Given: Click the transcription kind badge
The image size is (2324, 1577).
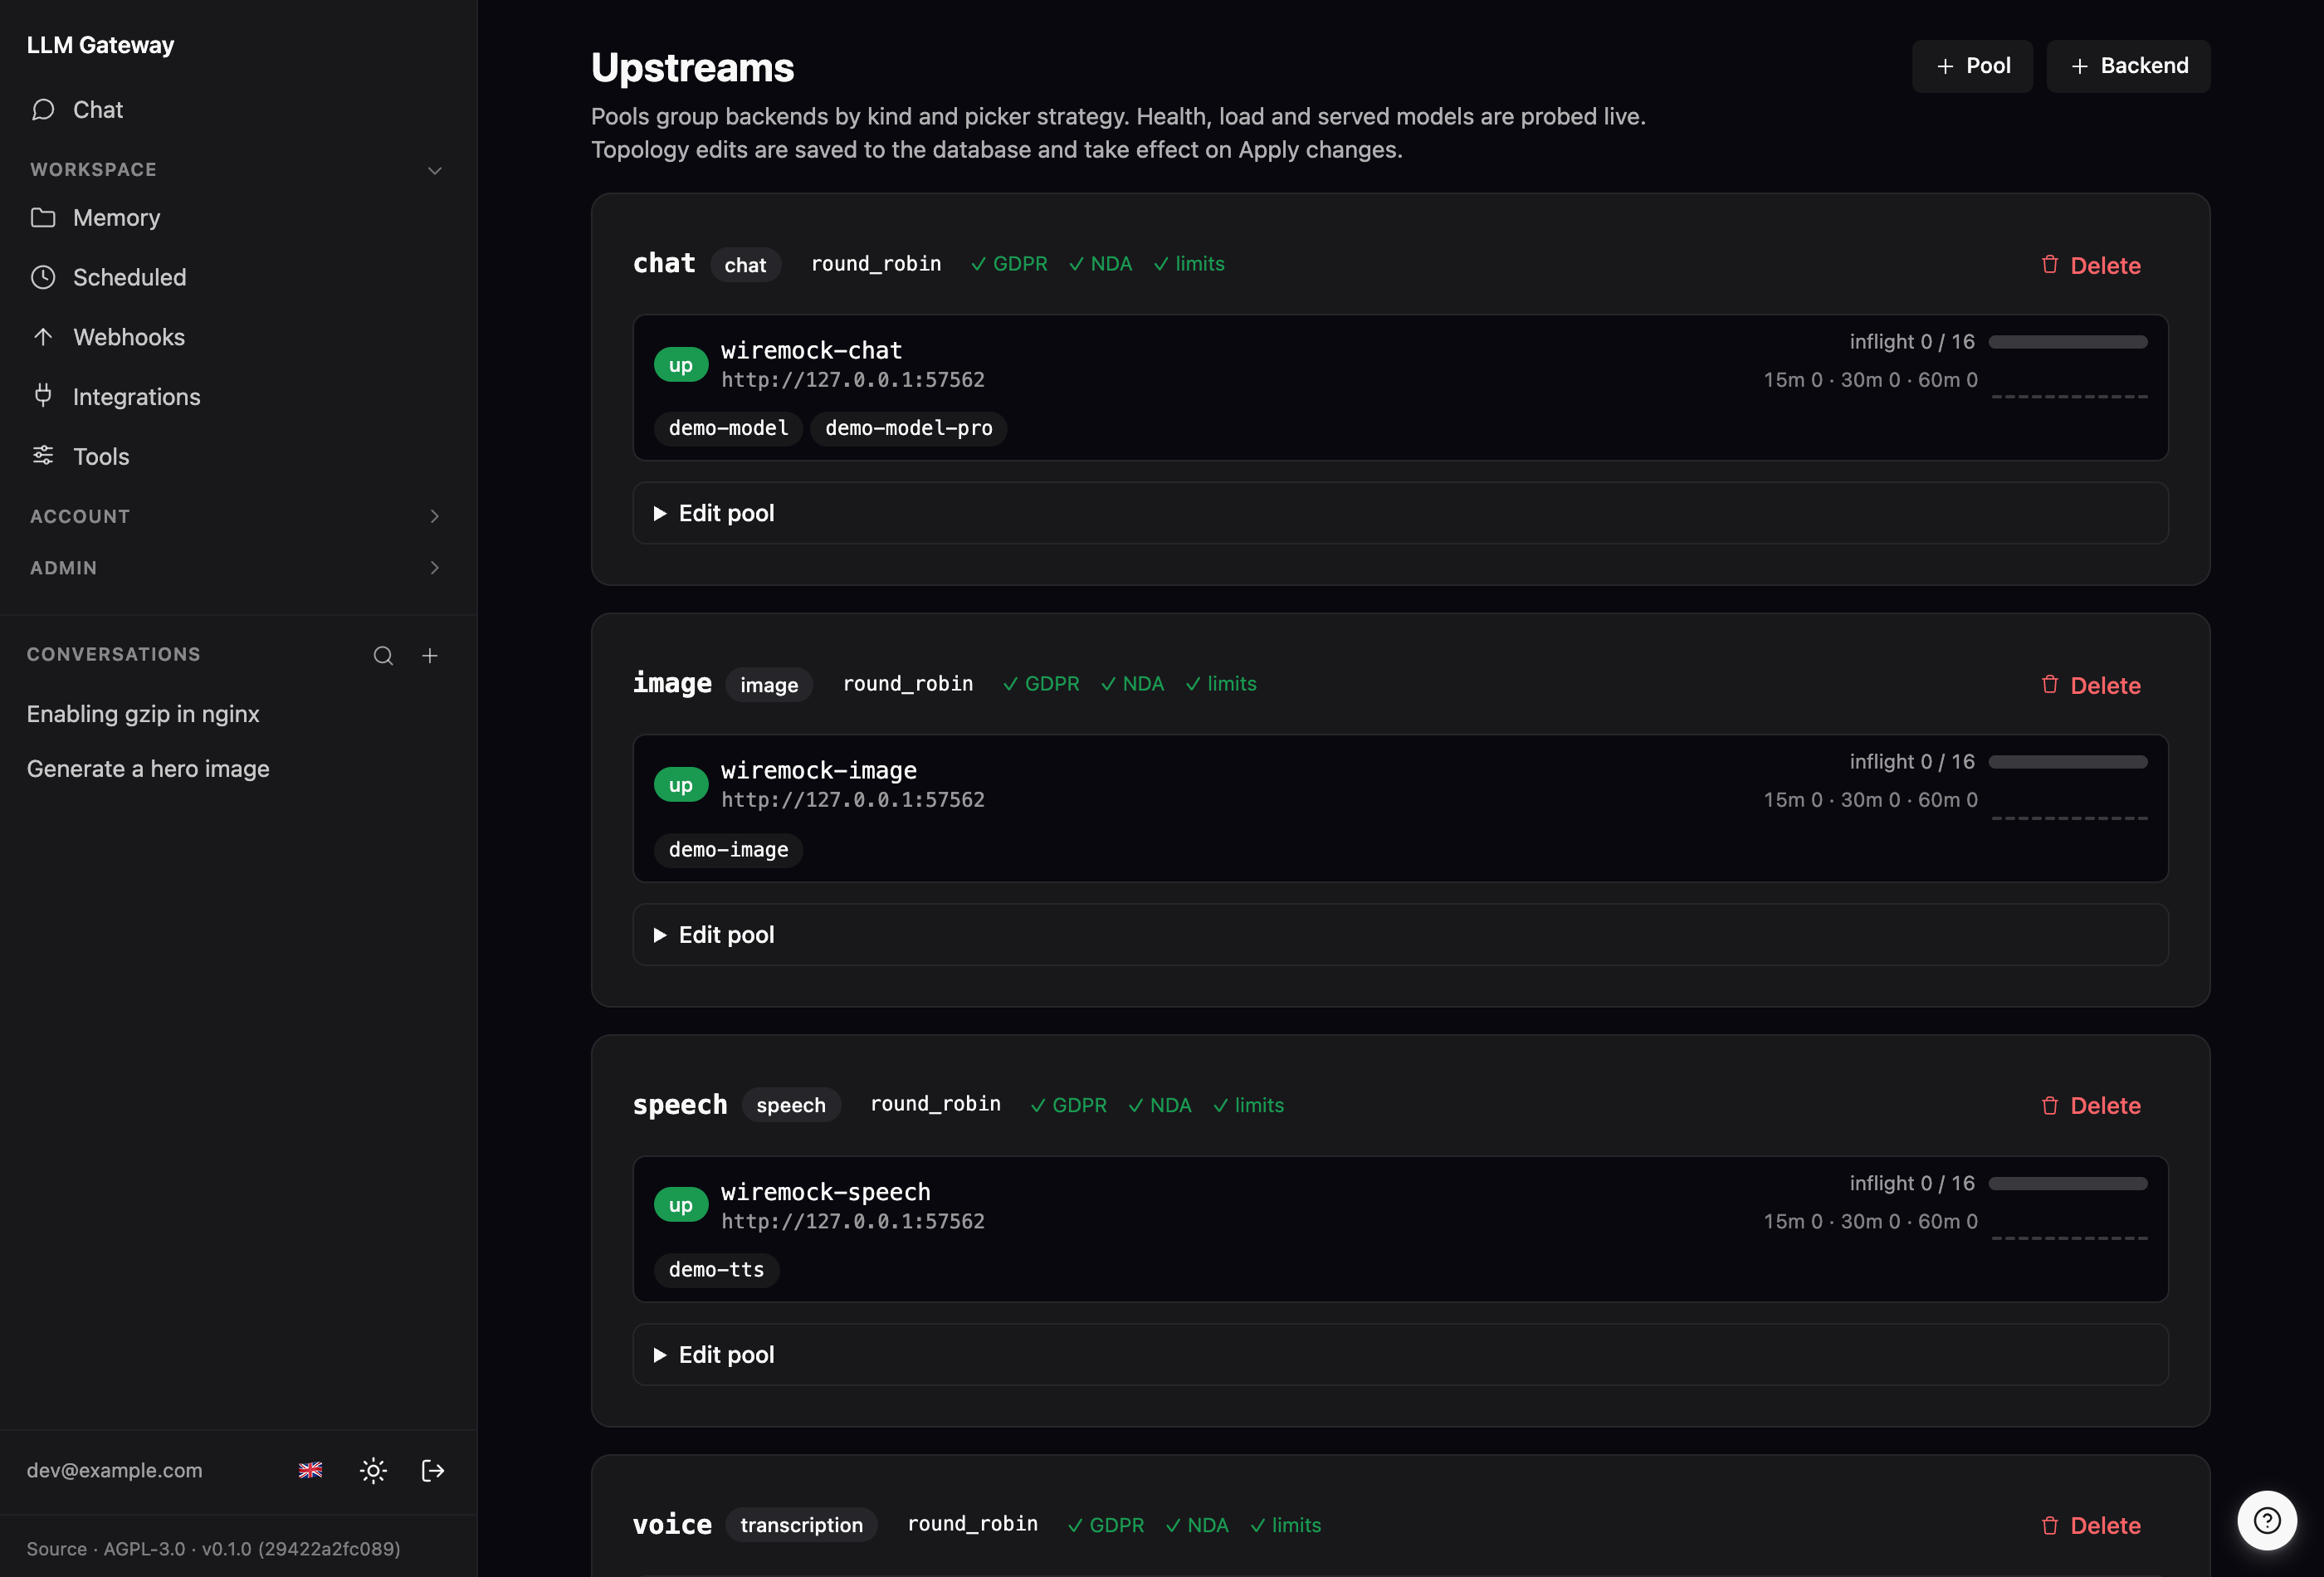Looking at the screenshot, I should click(801, 1525).
